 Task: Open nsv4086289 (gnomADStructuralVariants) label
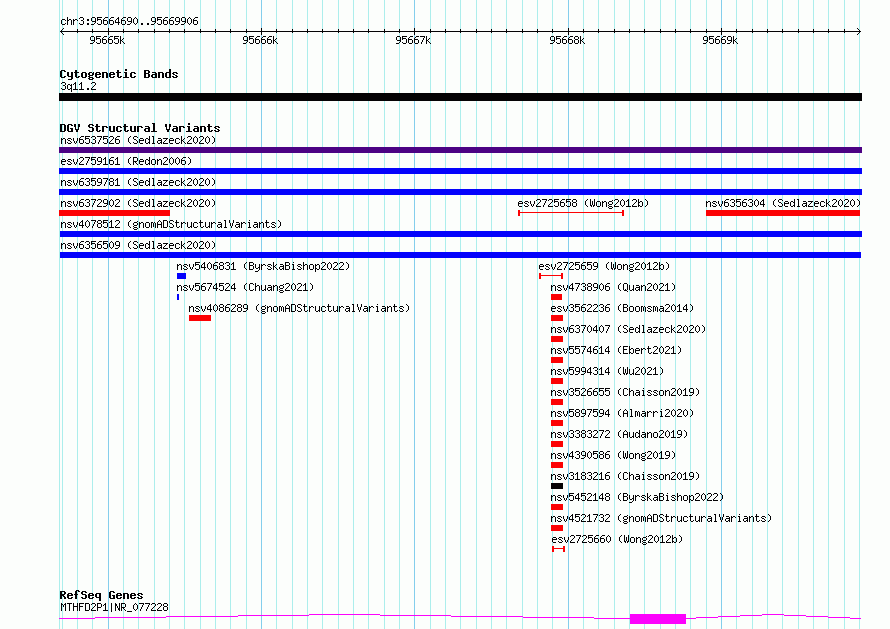[x=299, y=308]
